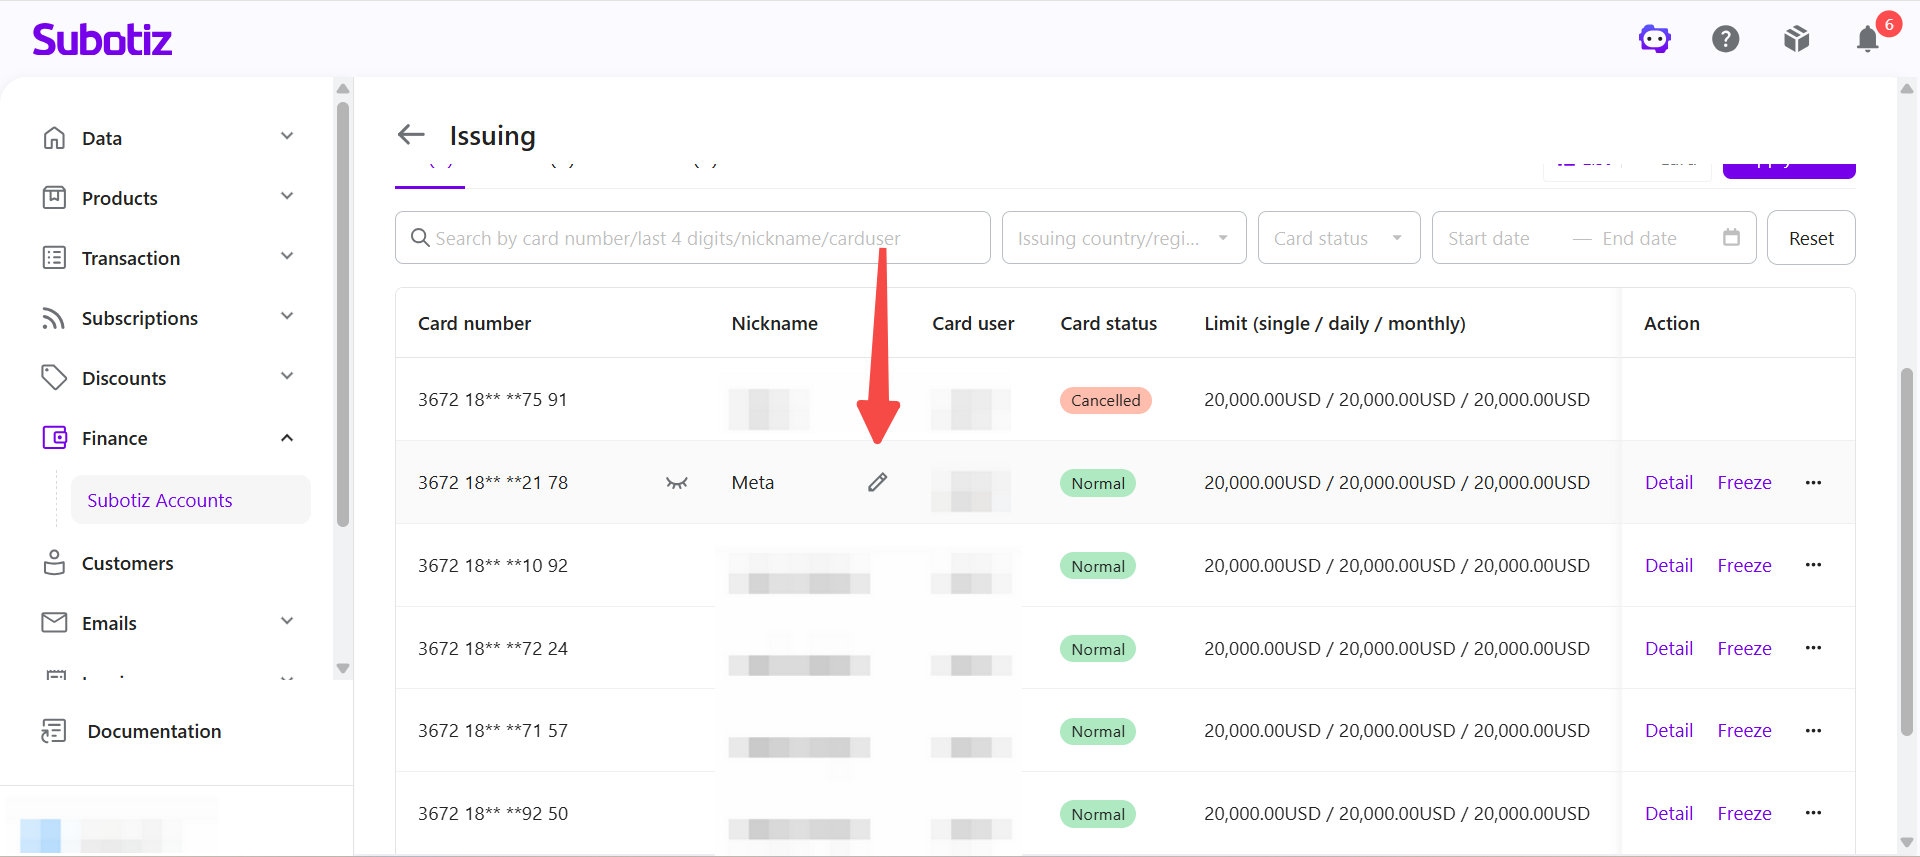Image resolution: width=1920 pixels, height=857 pixels.
Task: Click the Discounts tag icon in sidebar
Action: coord(54,378)
